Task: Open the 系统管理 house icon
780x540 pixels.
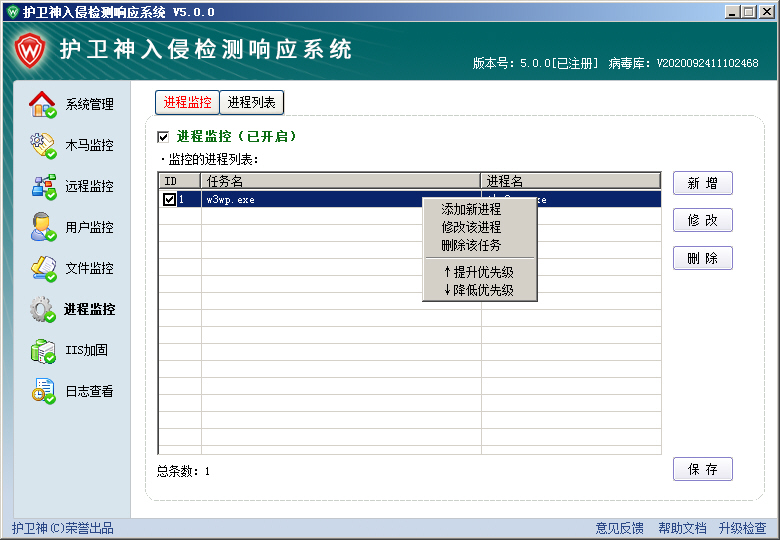Action: coord(42,104)
